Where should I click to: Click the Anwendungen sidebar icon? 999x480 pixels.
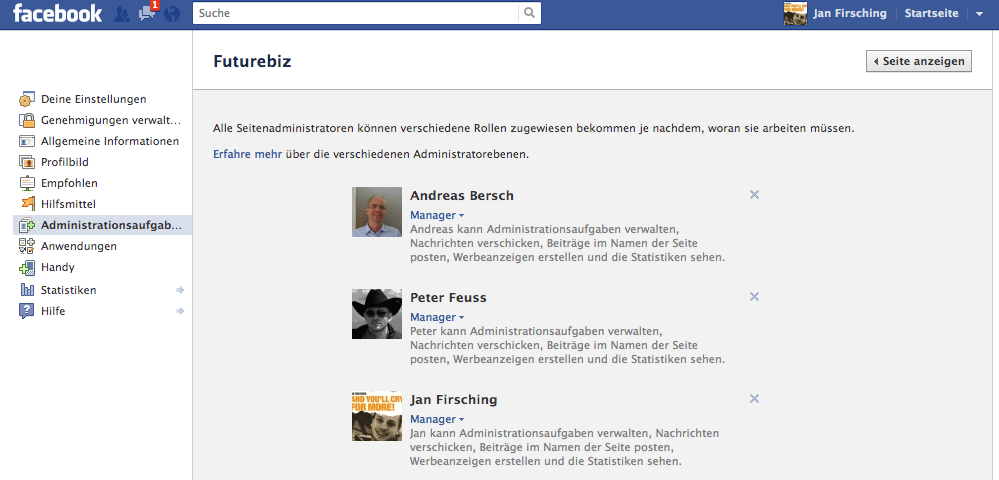point(27,245)
